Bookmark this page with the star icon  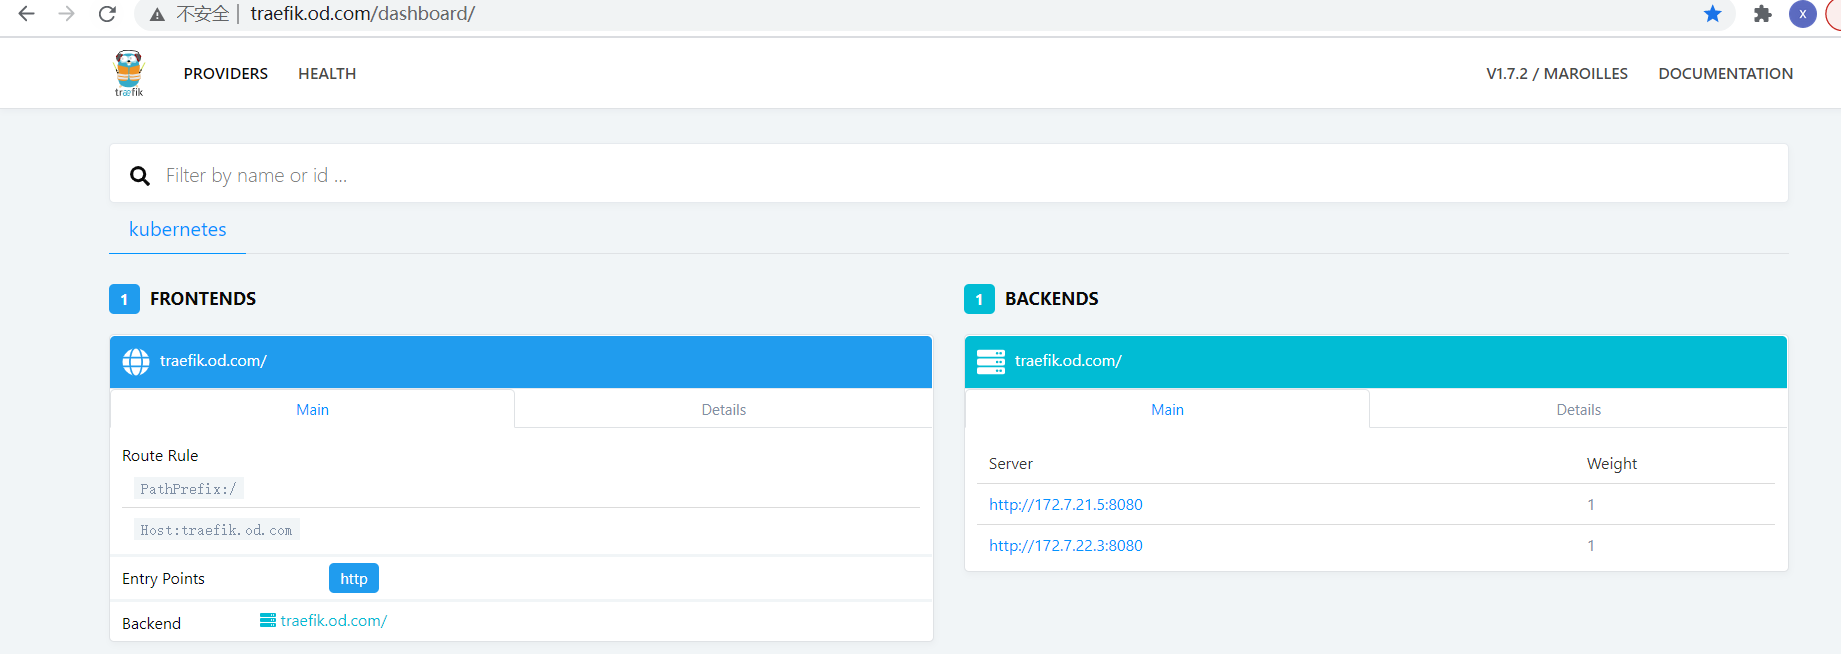[1713, 14]
